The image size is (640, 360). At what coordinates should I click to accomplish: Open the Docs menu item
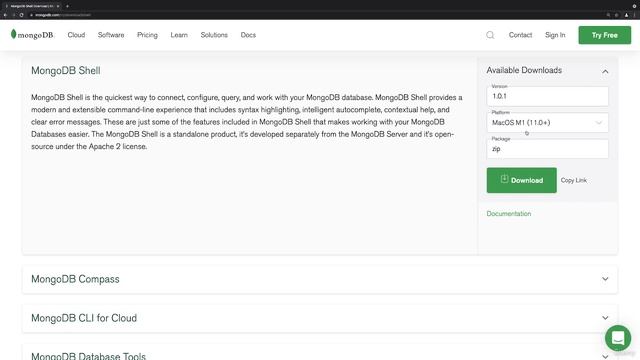point(248,35)
